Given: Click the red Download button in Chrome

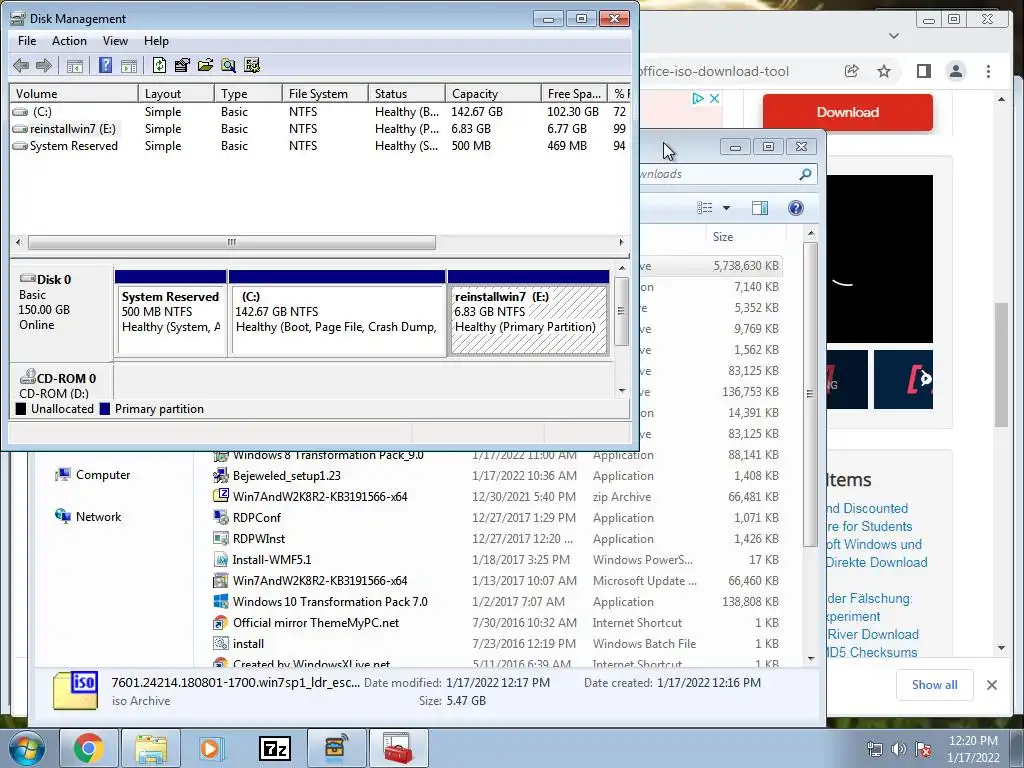Looking at the screenshot, I should coord(848,112).
